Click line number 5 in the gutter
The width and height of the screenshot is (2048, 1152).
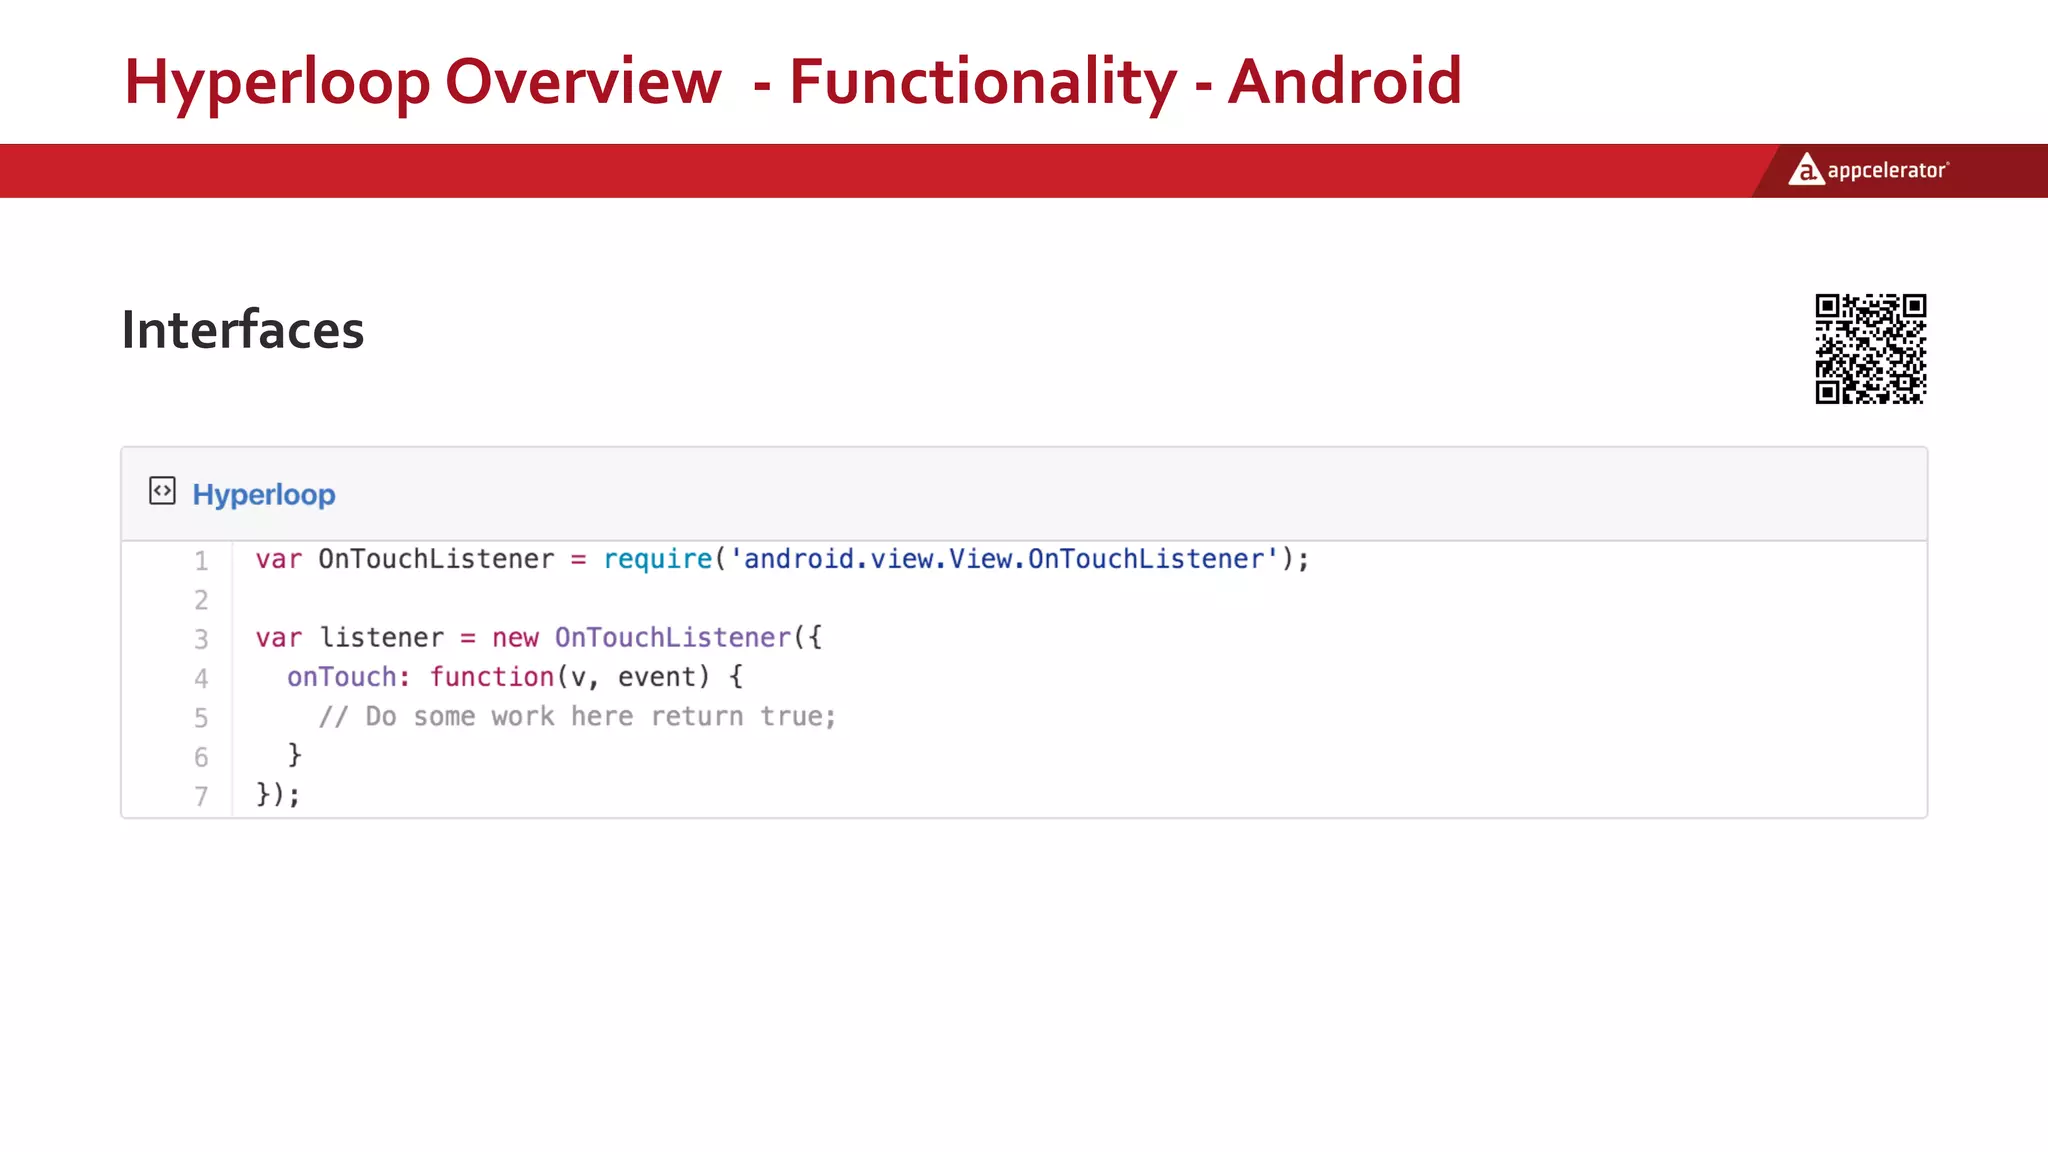pyautogui.click(x=201, y=718)
